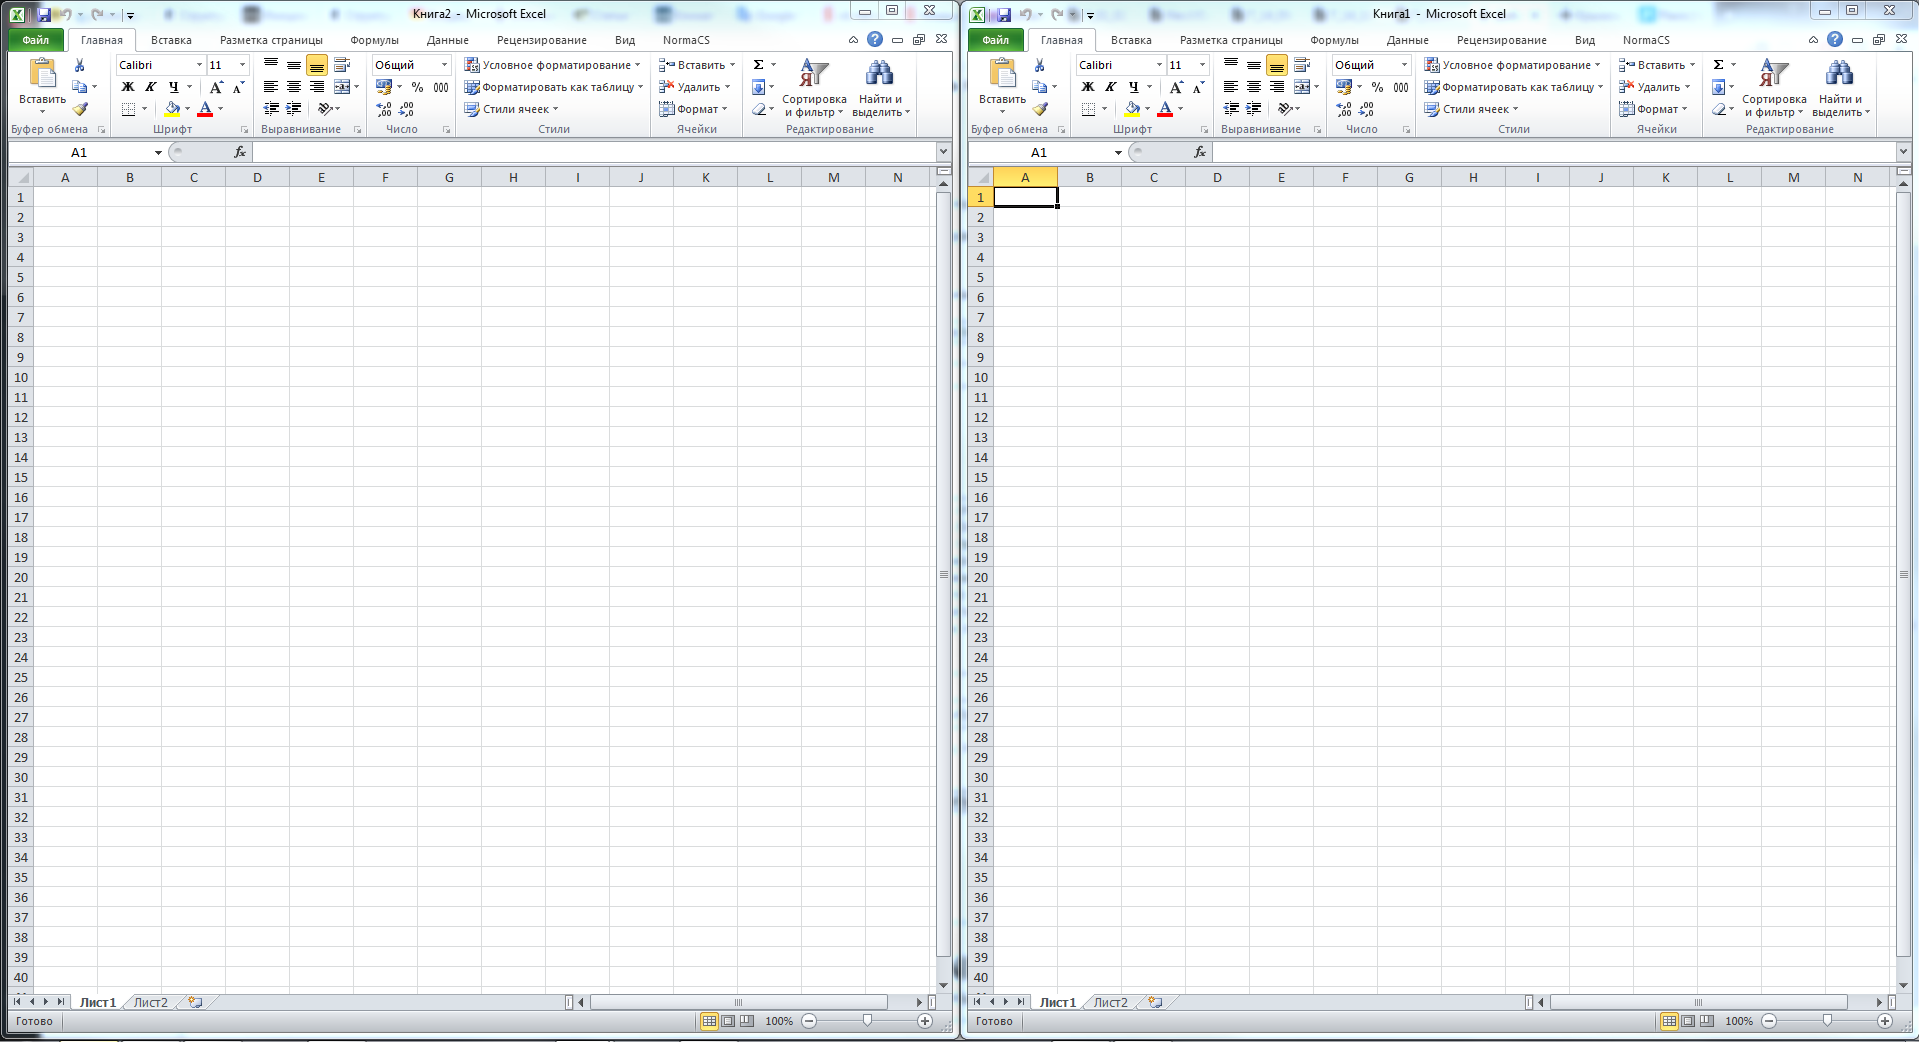Click Вставить cells button in Книга1
1919x1042 pixels.
pyautogui.click(x=1658, y=65)
